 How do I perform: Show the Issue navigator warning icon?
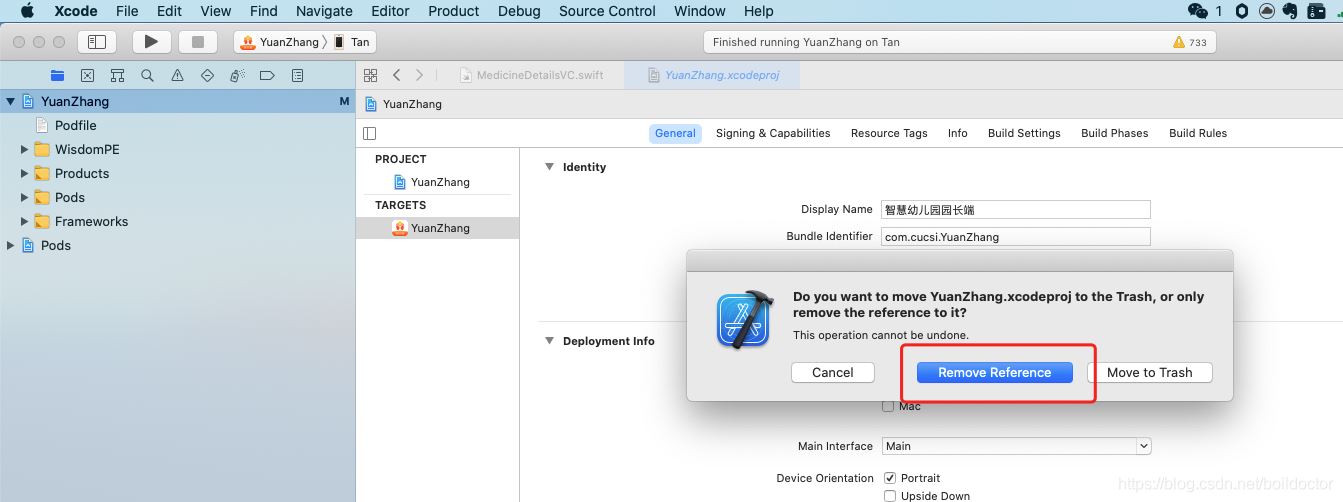pyautogui.click(x=177, y=76)
